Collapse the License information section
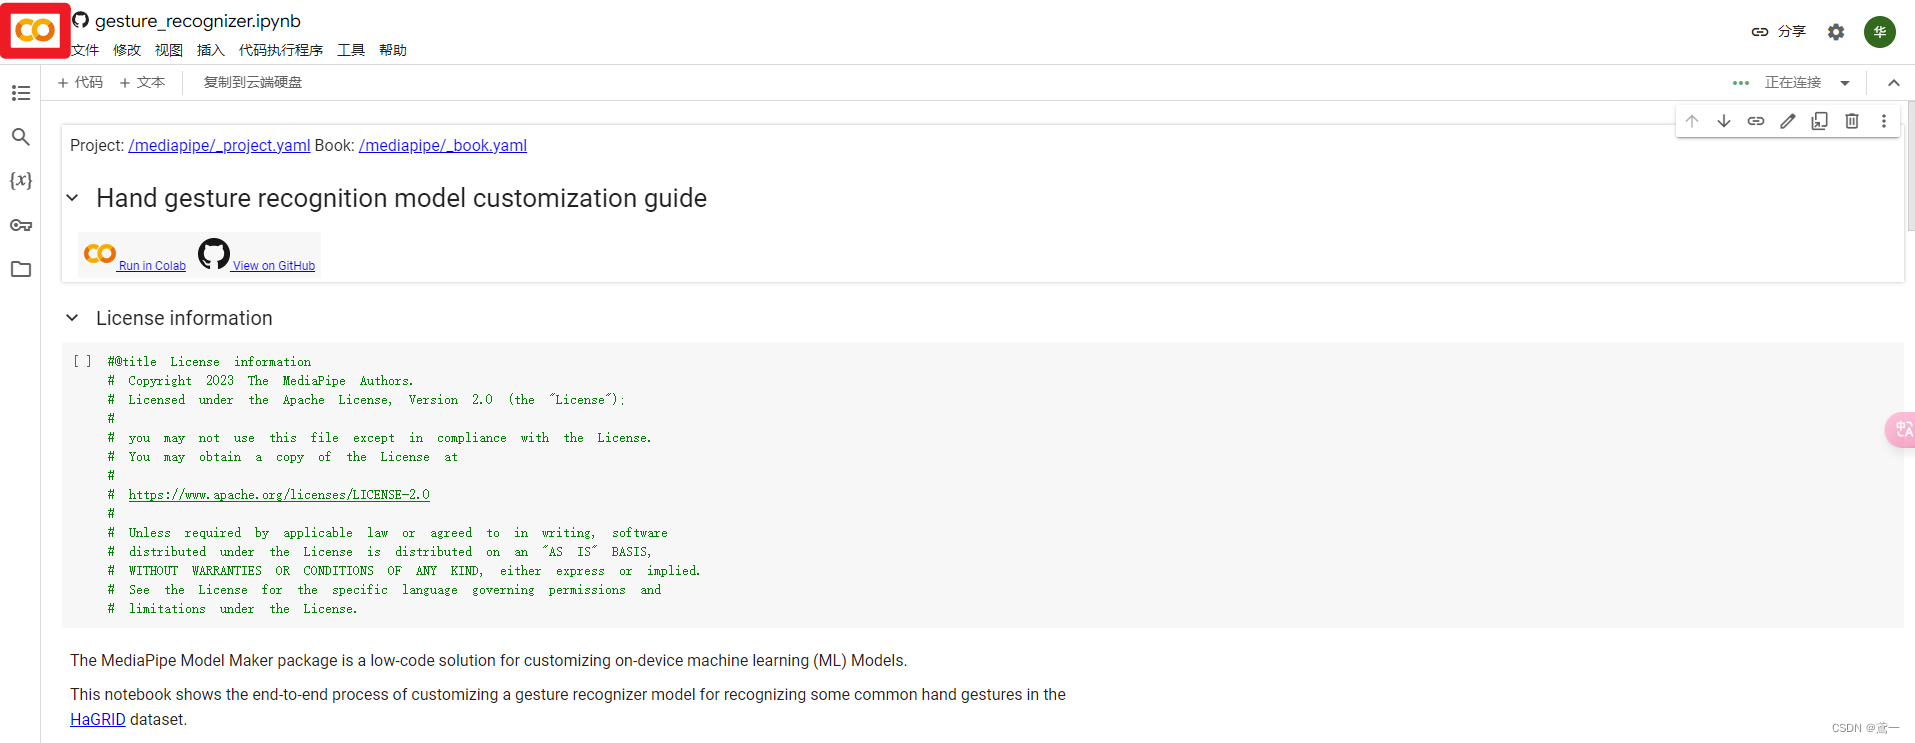Image resolution: width=1915 pixels, height=743 pixels. coord(72,318)
